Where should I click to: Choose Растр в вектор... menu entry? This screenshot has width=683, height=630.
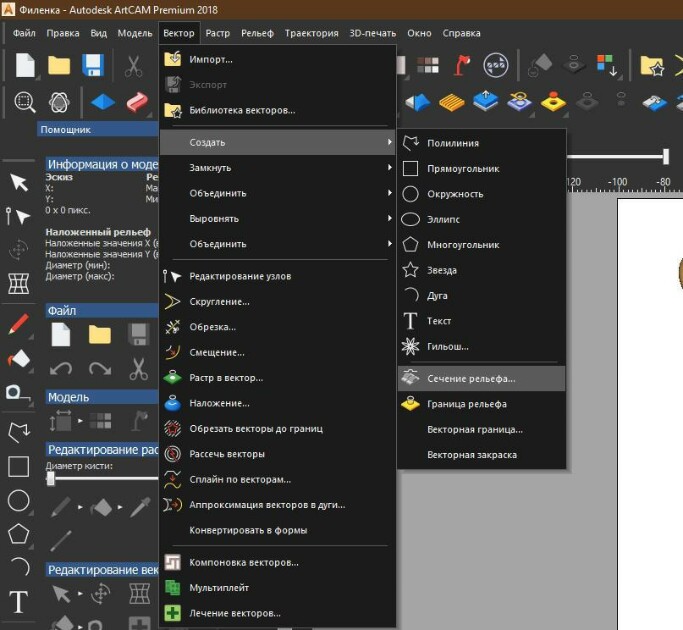(277, 378)
